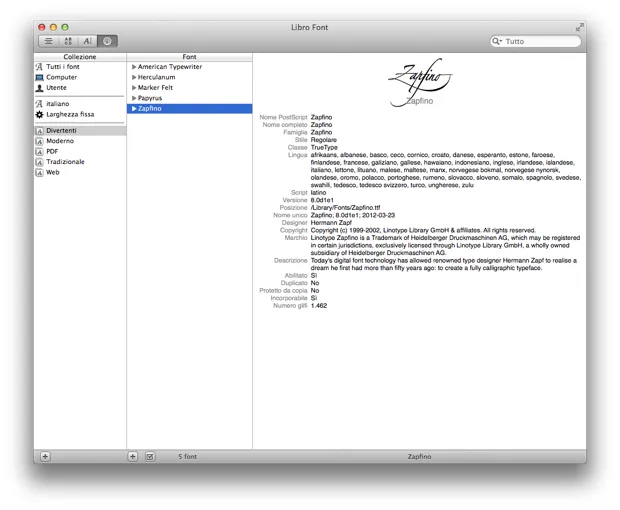This screenshot has width=620, height=510.
Task: Select the Computer collection icon
Action: point(39,77)
